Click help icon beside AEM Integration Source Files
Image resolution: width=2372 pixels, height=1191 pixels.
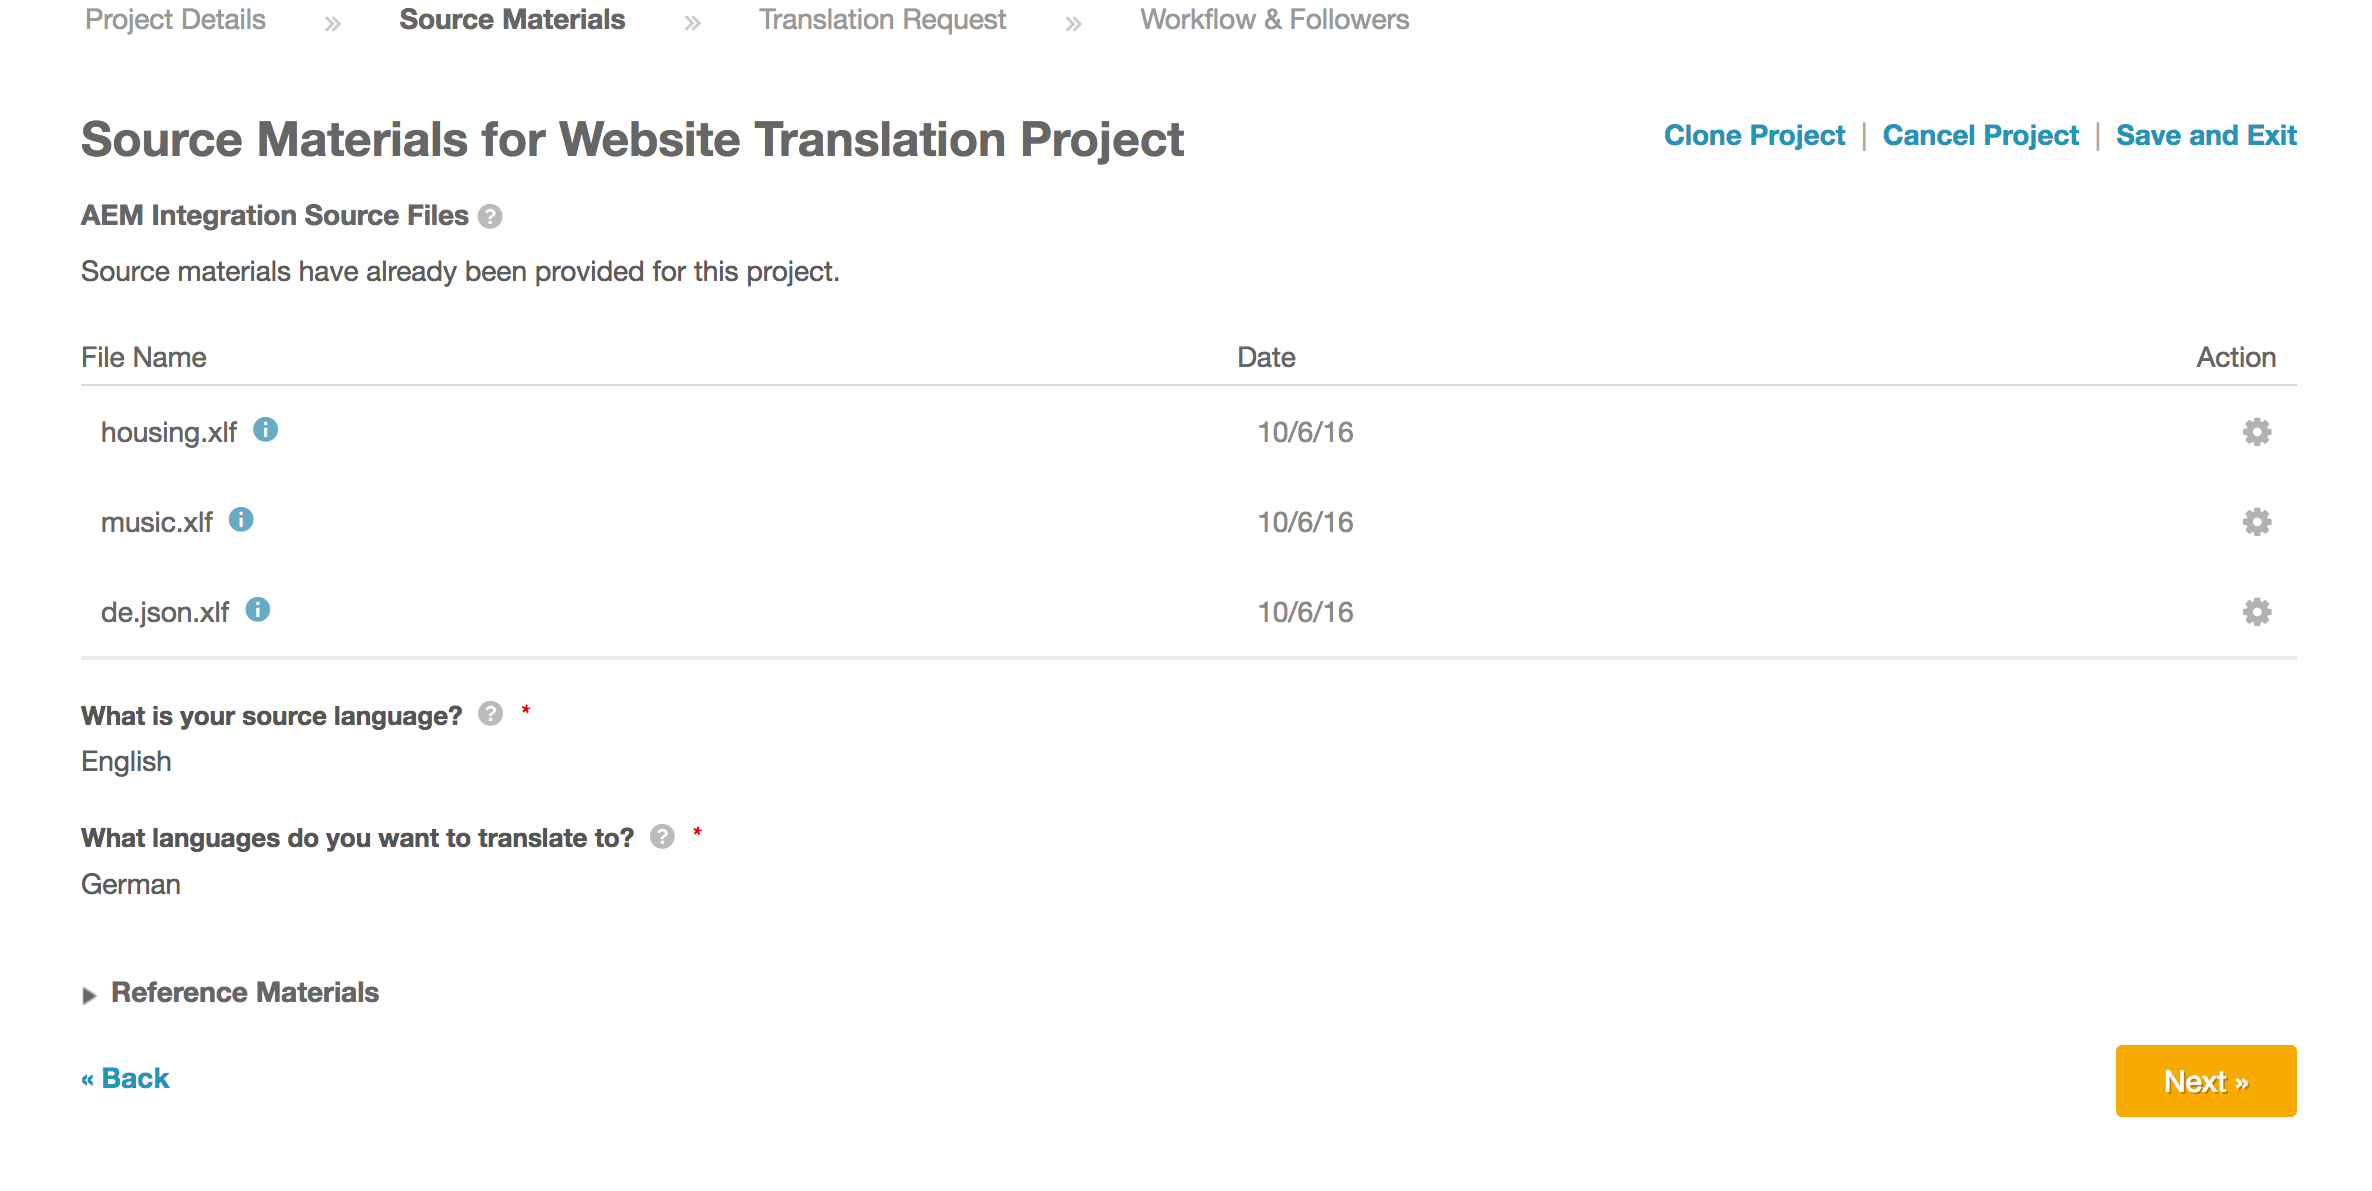tap(490, 217)
